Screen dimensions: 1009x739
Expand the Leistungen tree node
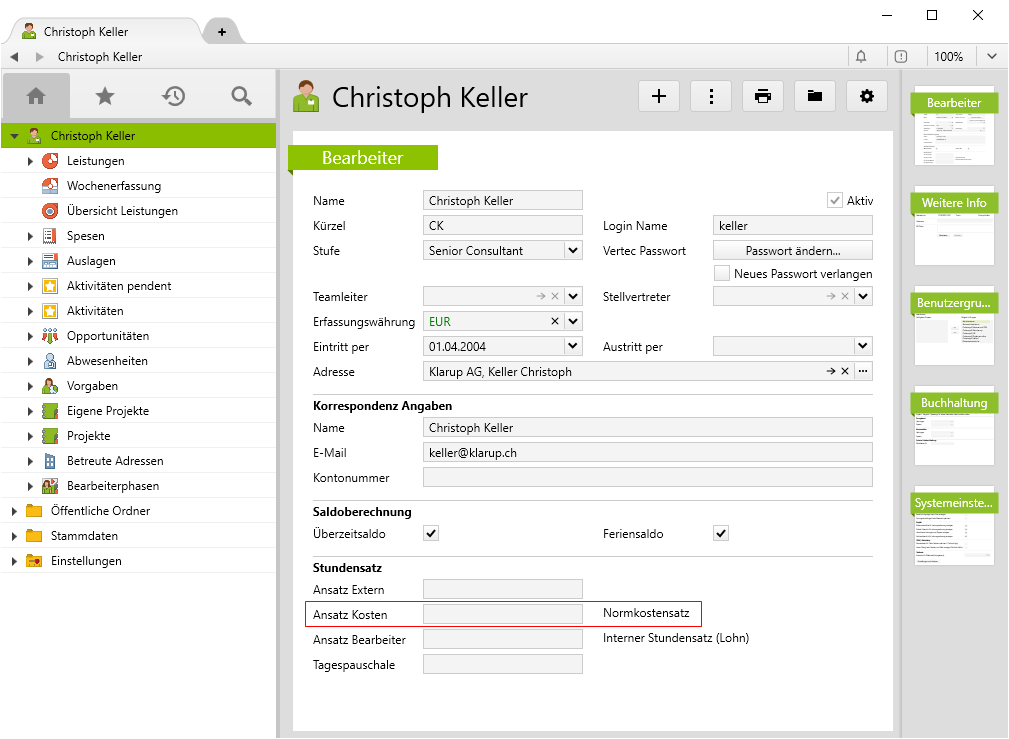point(30,161)
